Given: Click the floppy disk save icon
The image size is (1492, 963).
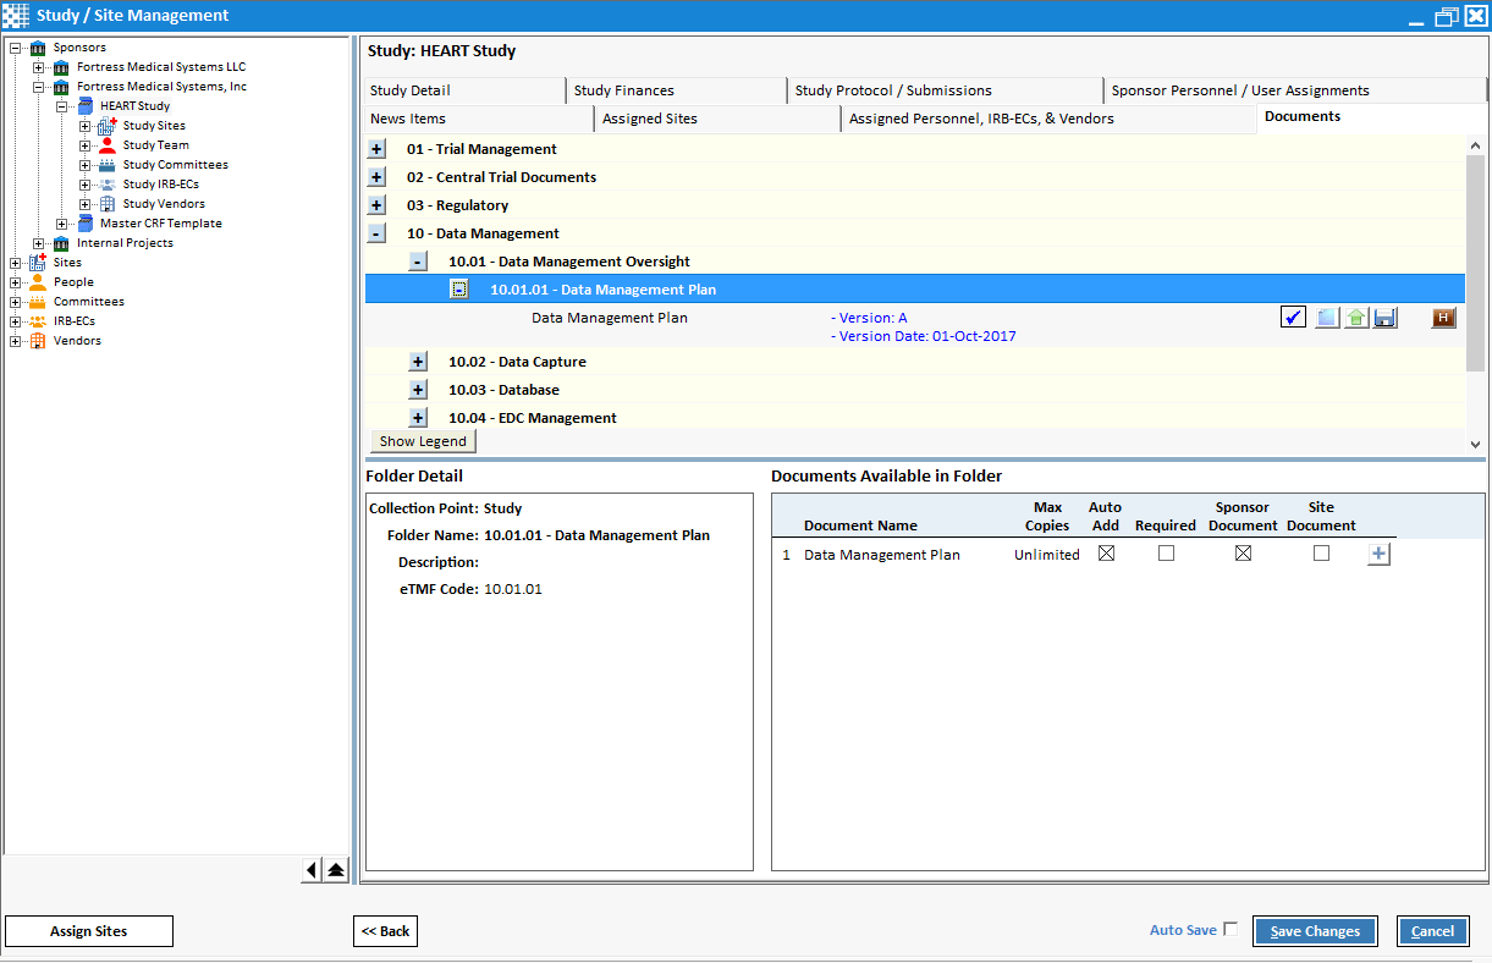Looking at the screenshot, I should coord(1385,318).
